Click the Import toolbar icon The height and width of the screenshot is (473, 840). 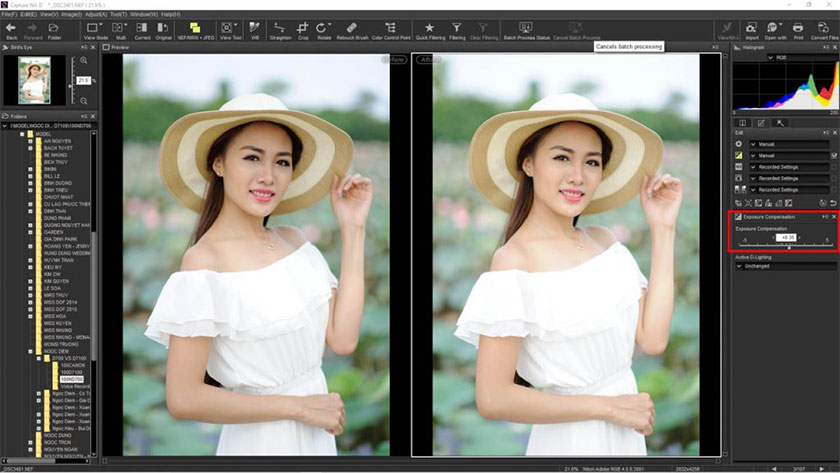[x=751, y=28]
